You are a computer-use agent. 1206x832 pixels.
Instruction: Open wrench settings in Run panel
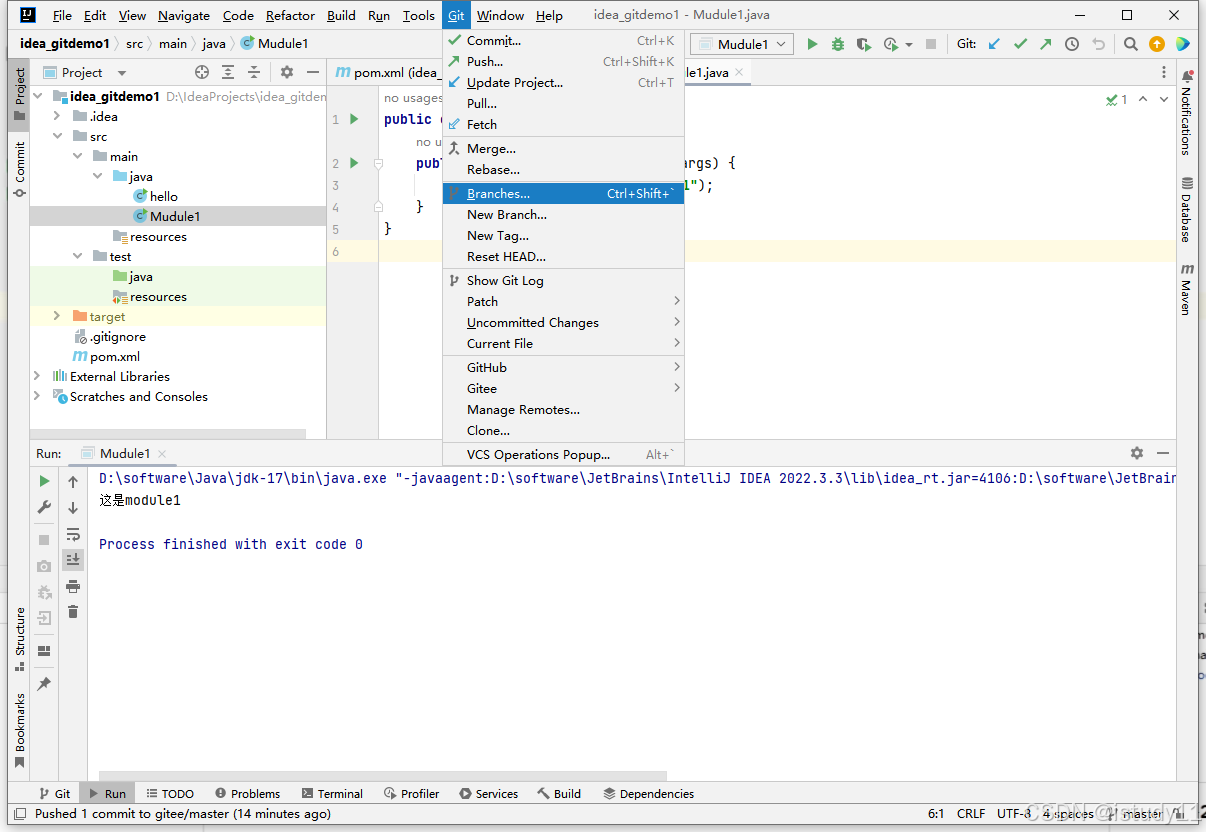[x=44, y=507]
